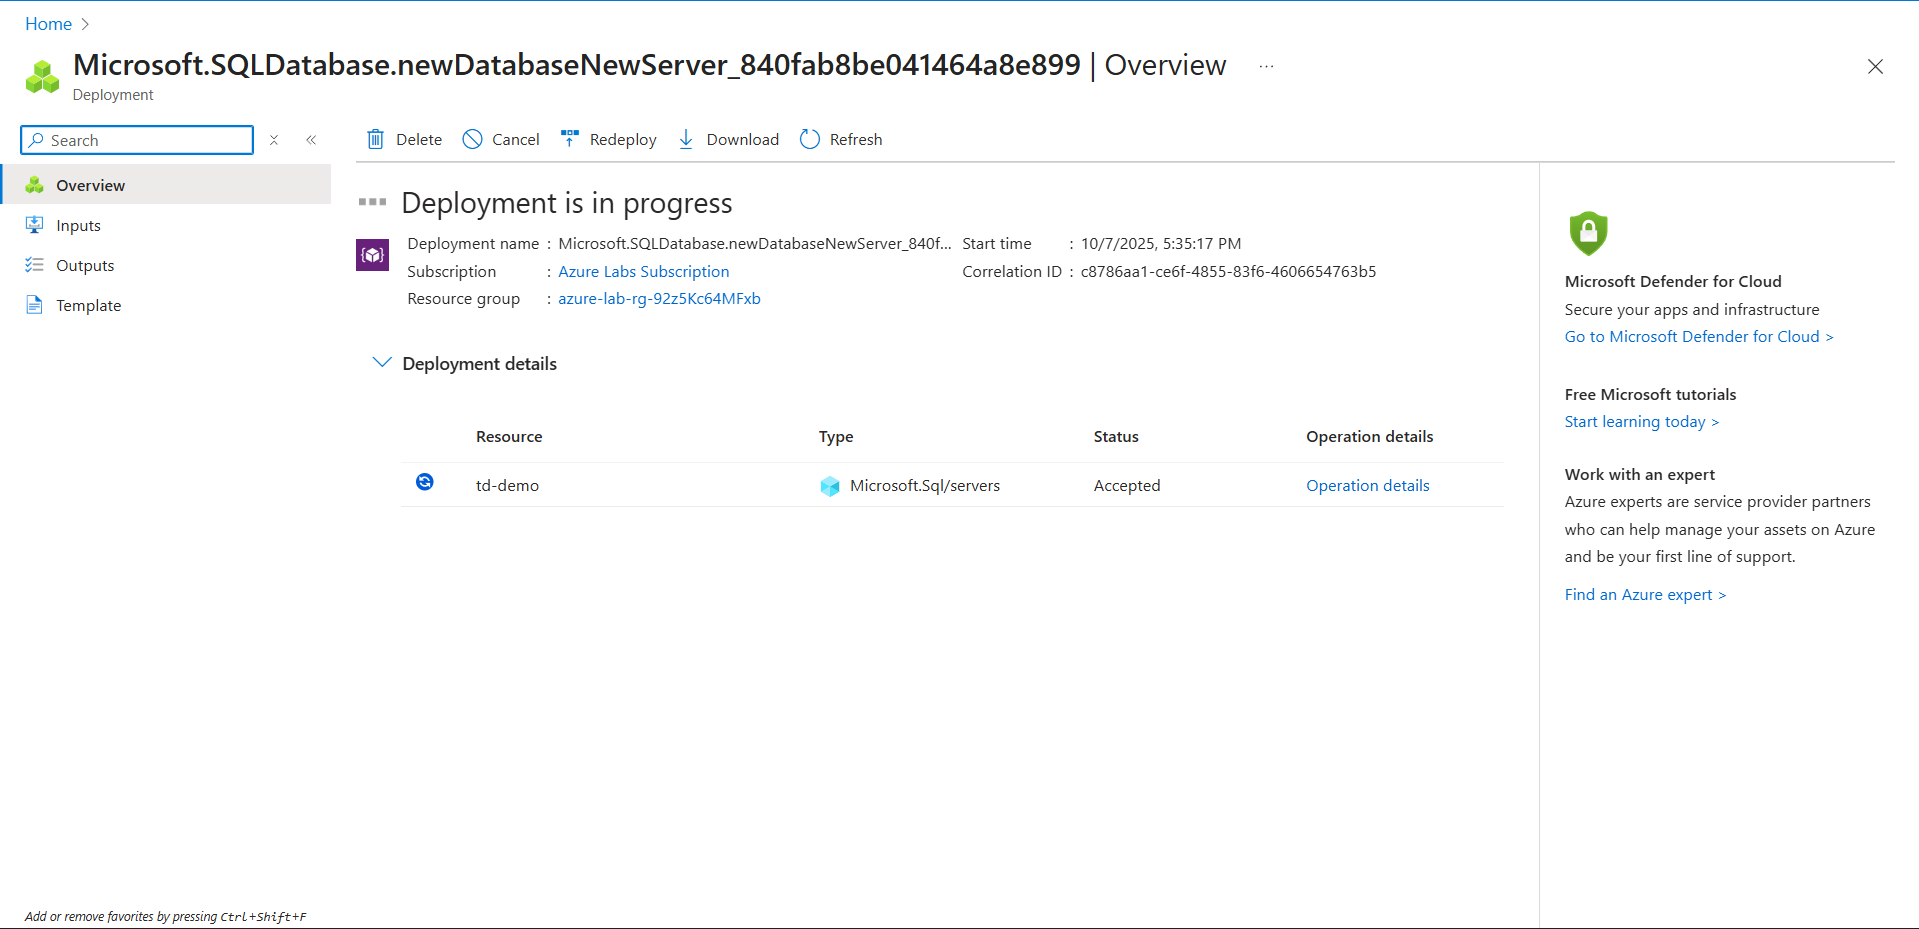1919x929 pixels.
Task: Click the Redeploy toolbar icon
Action: [570, 139]
